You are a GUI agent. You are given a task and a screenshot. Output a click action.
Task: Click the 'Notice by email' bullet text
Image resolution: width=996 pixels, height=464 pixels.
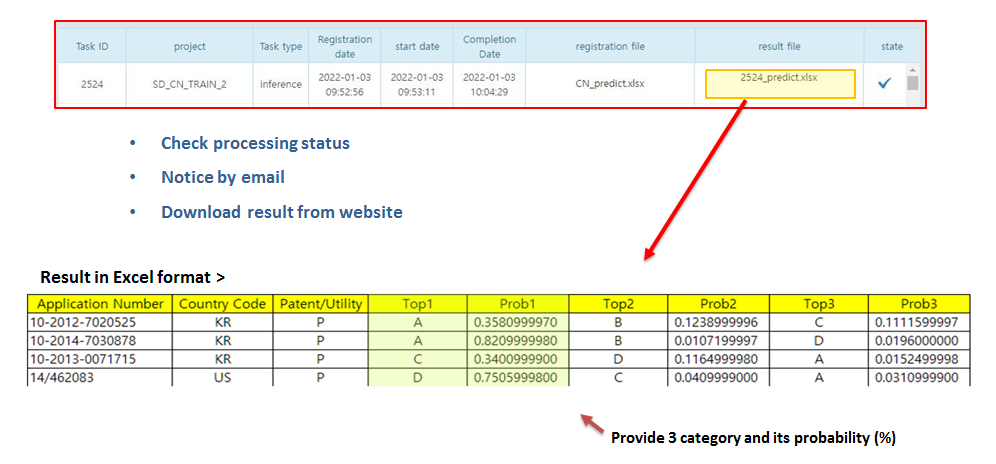pos(223,177)
